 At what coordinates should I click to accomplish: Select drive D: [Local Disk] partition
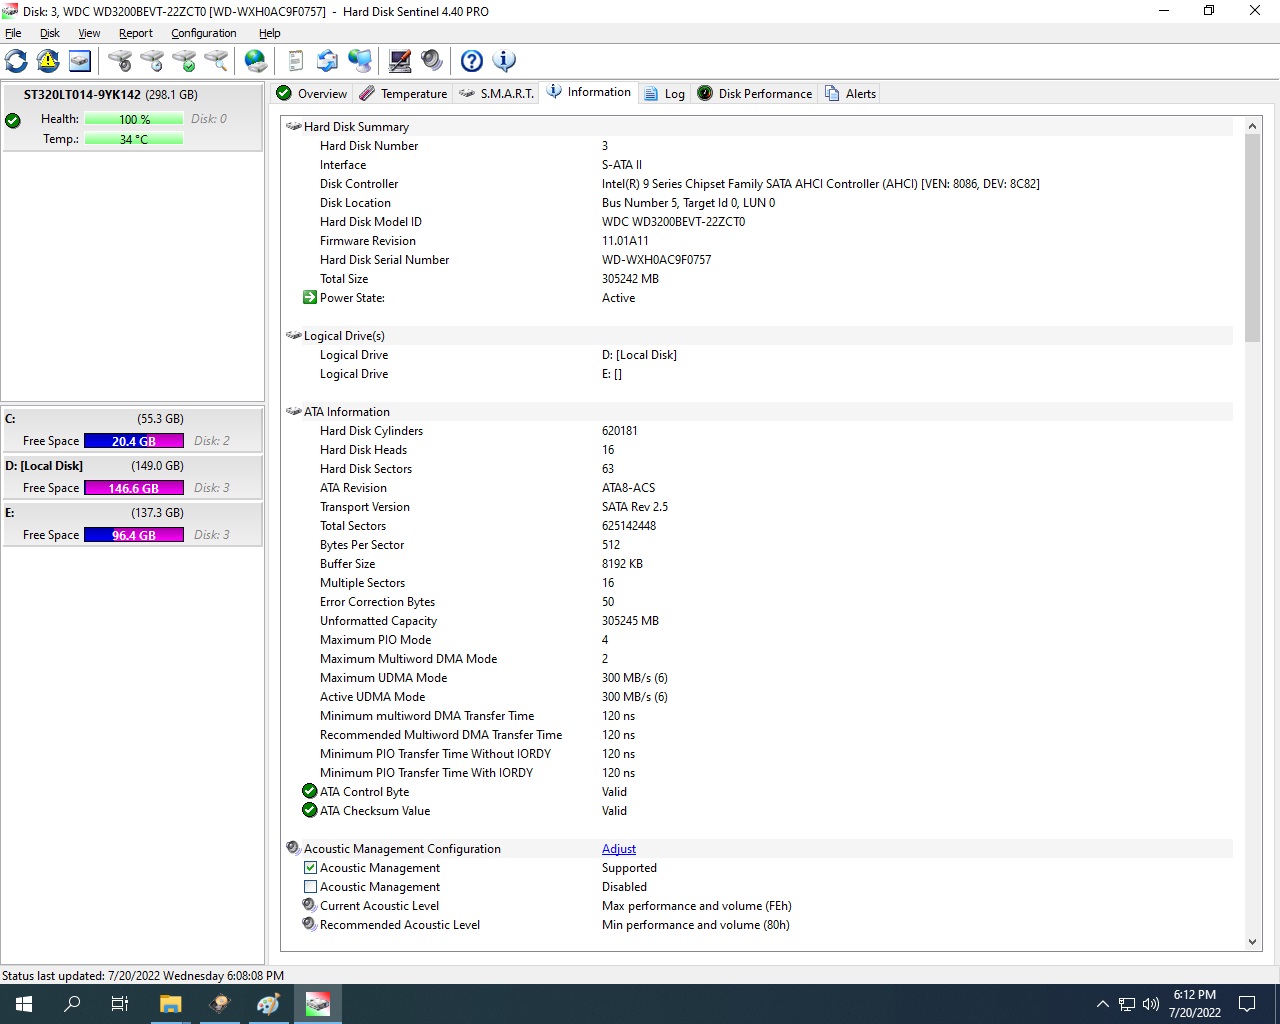pyautogui.click(x=132, y=476)
